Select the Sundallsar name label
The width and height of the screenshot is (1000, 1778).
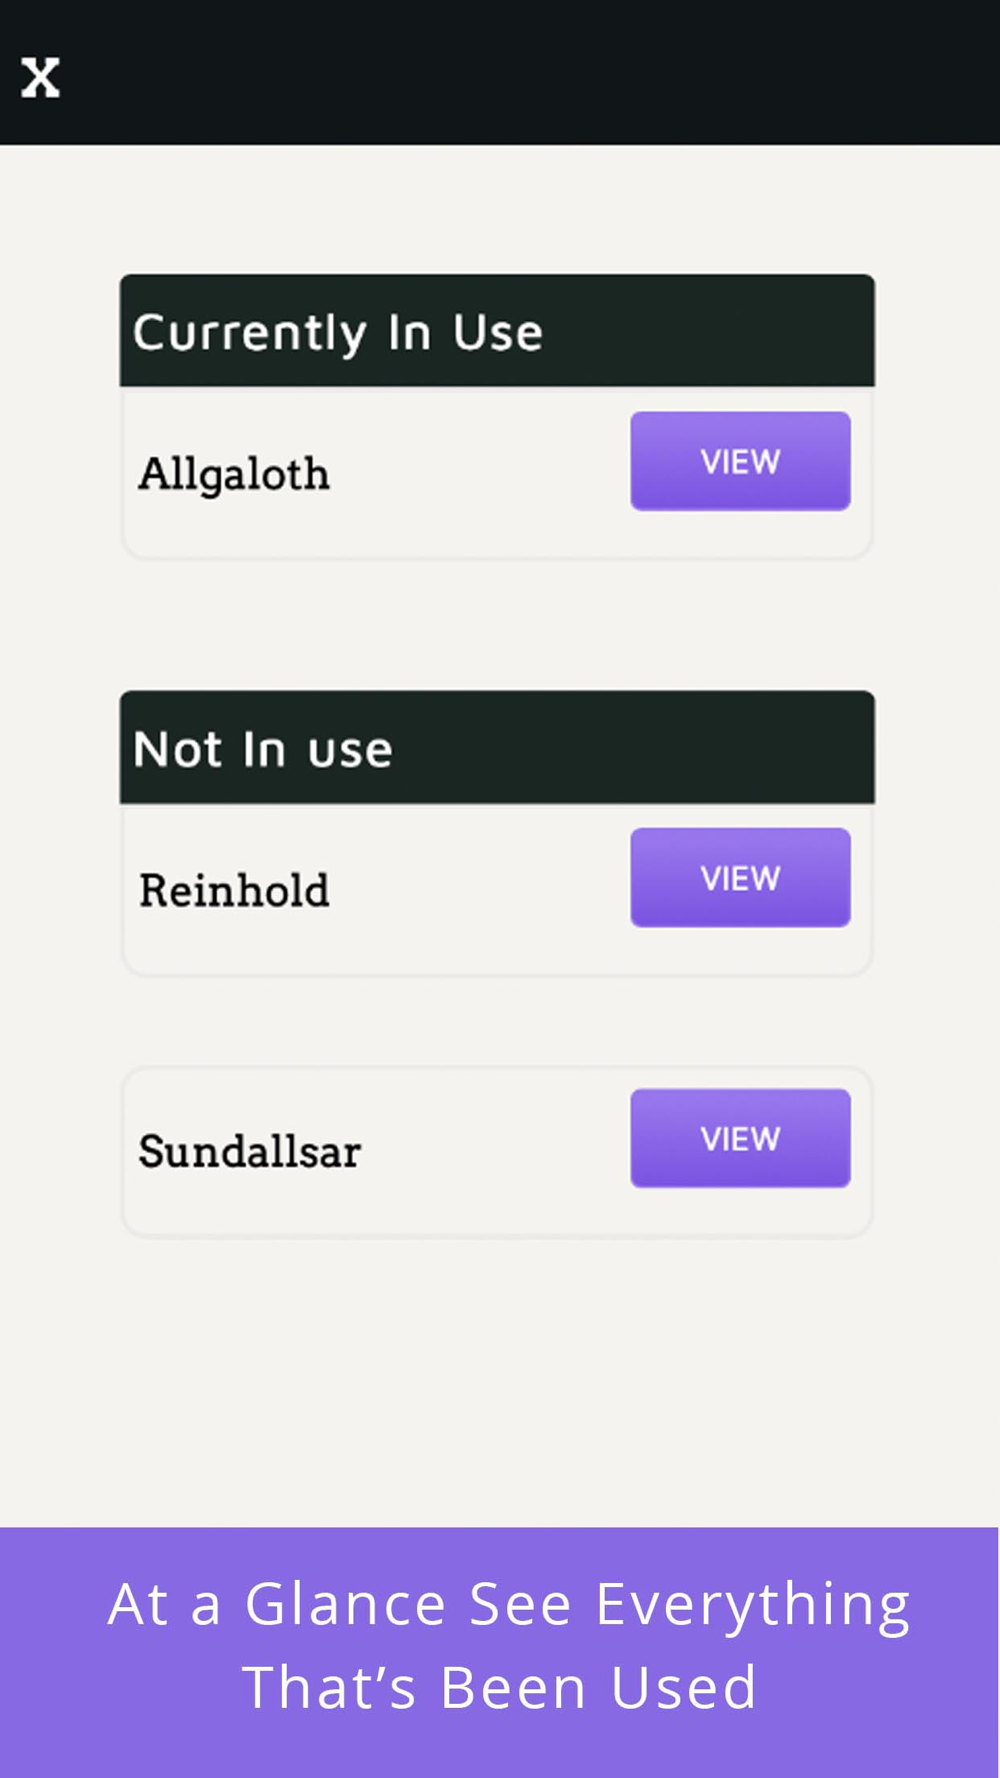pos(250,1151)
